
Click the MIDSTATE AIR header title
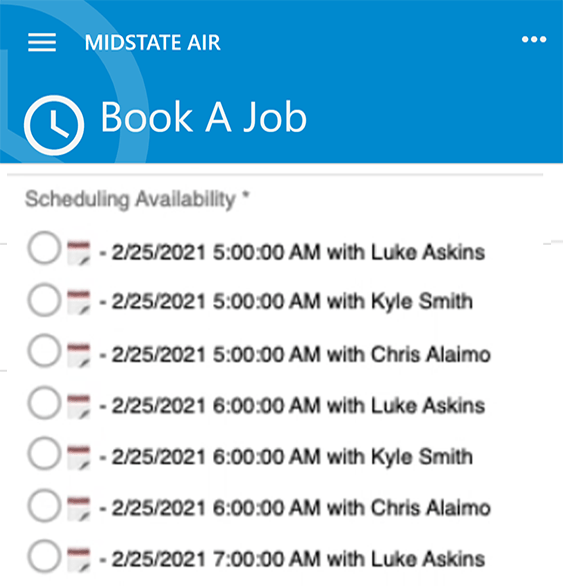coord(153,42)
